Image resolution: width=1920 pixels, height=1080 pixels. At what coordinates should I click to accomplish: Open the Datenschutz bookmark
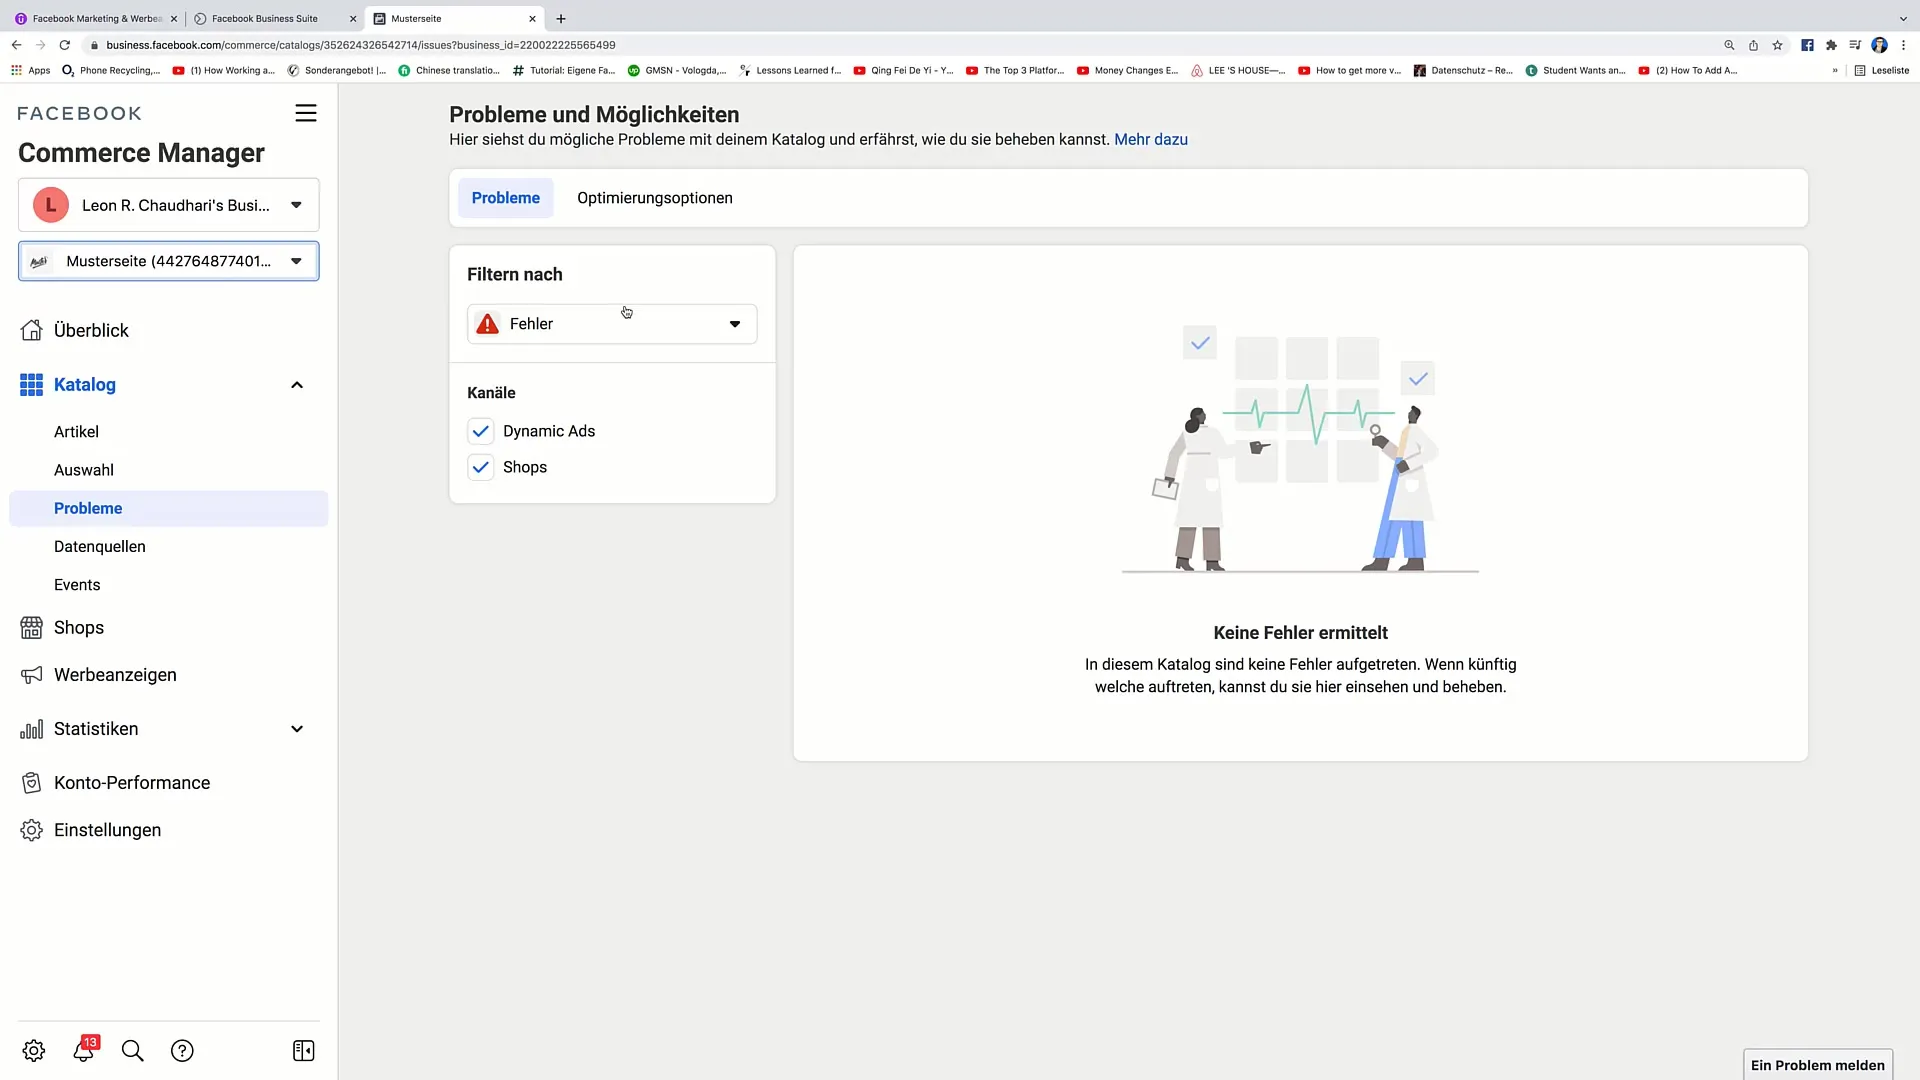(x=1463, y=70)
